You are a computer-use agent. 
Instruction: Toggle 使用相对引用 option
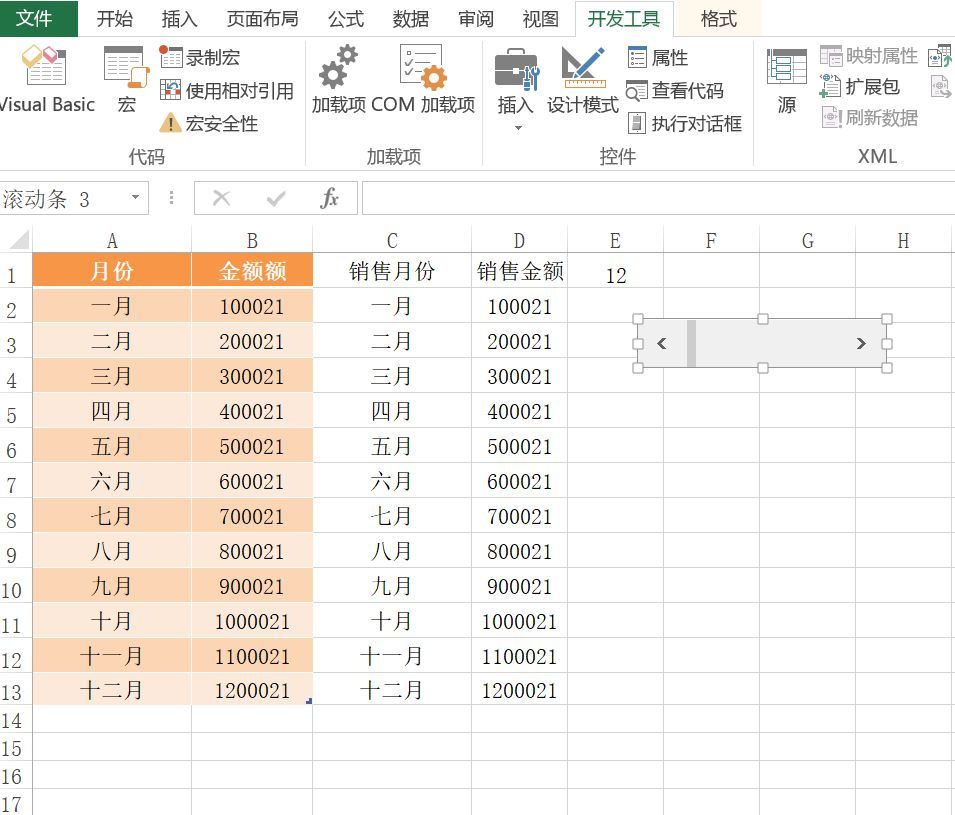tap(227, 91)
